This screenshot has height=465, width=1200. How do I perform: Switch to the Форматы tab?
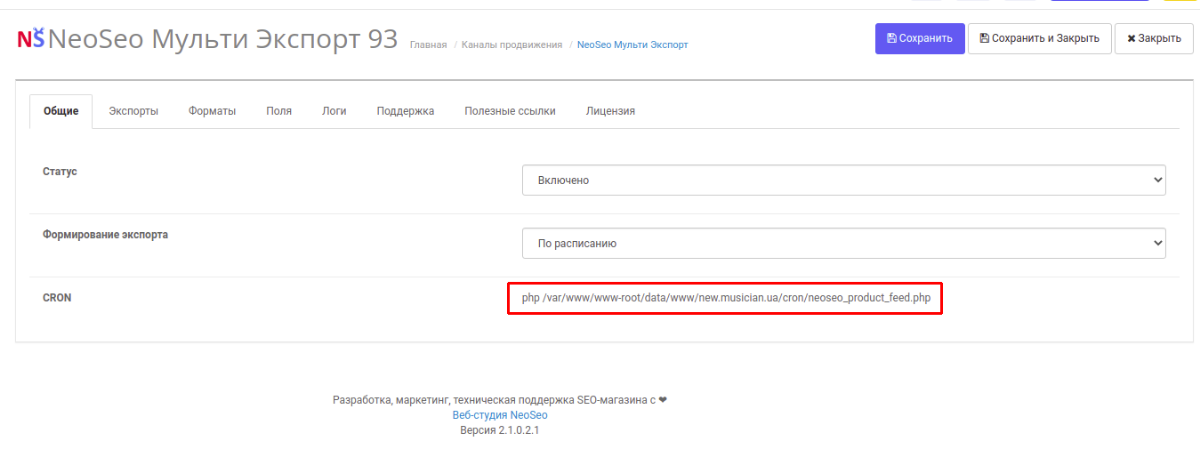click(x=212, y=111)
